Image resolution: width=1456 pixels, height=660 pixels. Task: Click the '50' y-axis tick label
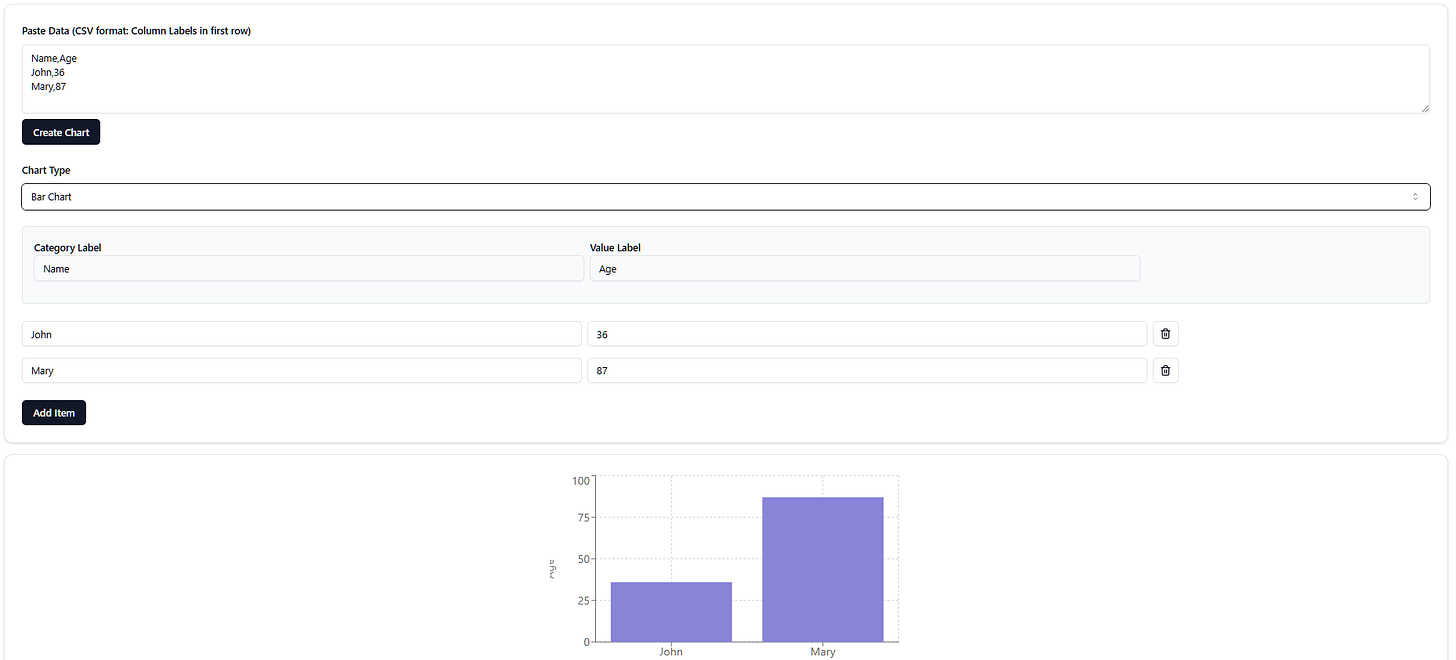[584, 559]
